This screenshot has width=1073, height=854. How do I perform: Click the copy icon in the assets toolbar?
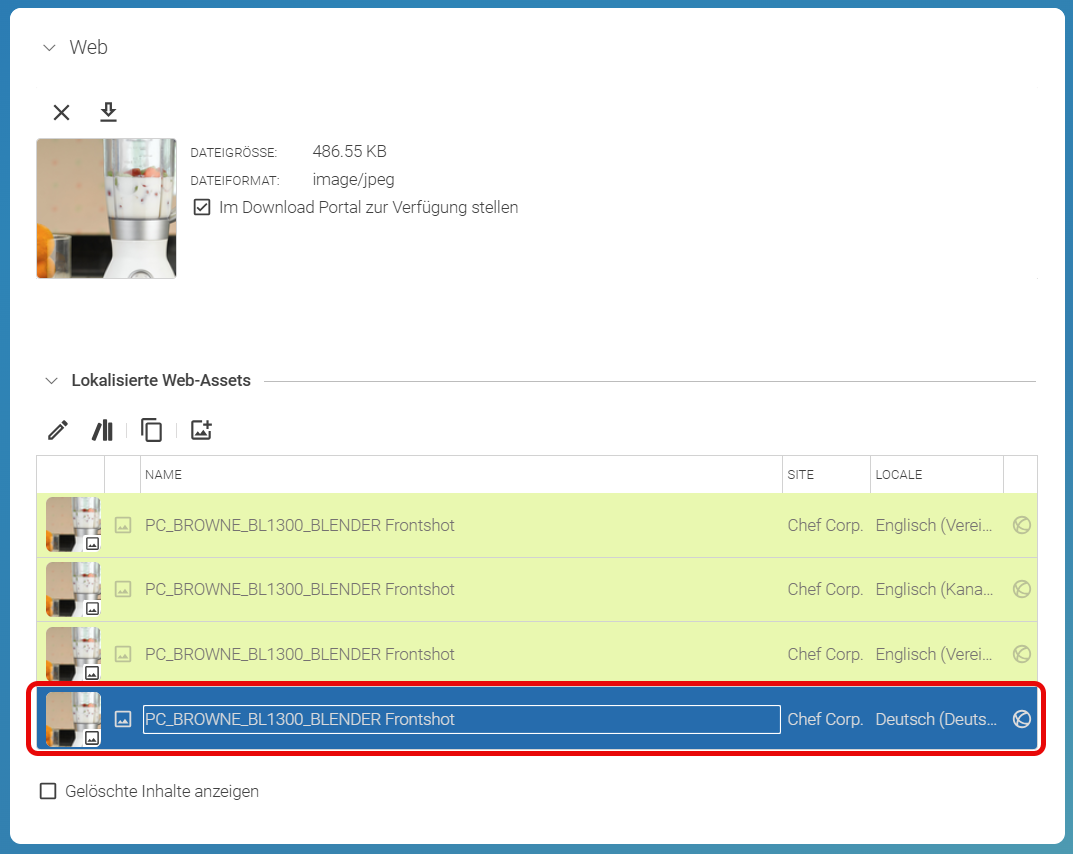pyautogui.click(x=151, y=430)
